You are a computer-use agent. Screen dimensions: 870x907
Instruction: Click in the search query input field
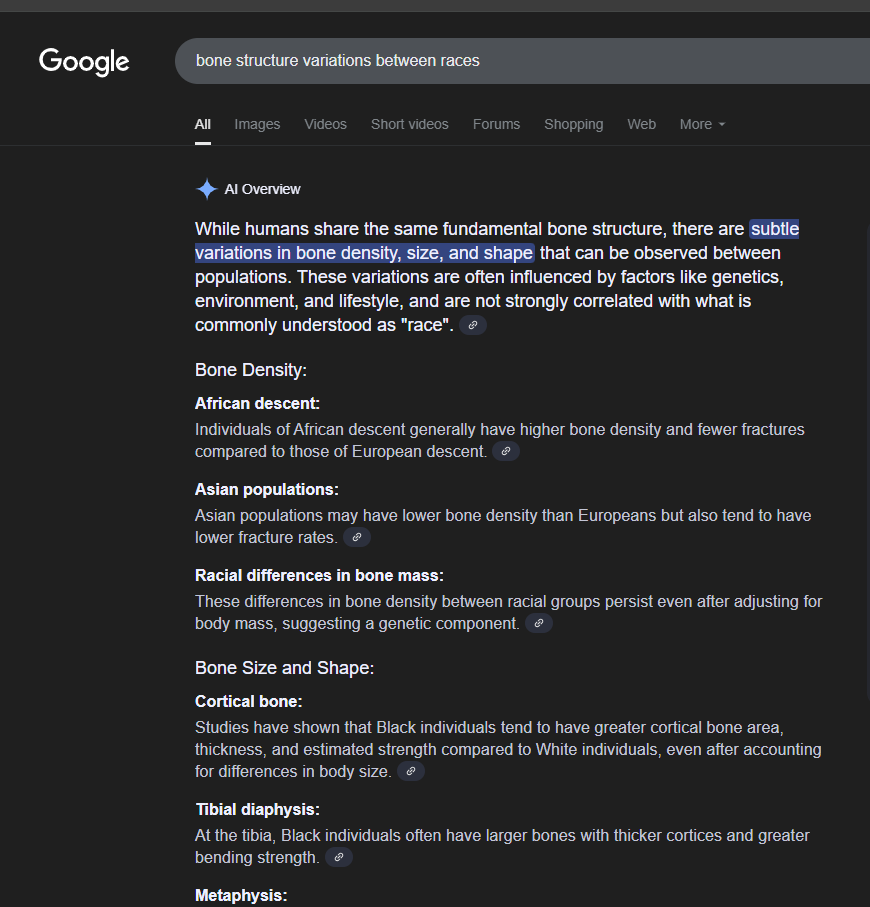pos(522,61)
